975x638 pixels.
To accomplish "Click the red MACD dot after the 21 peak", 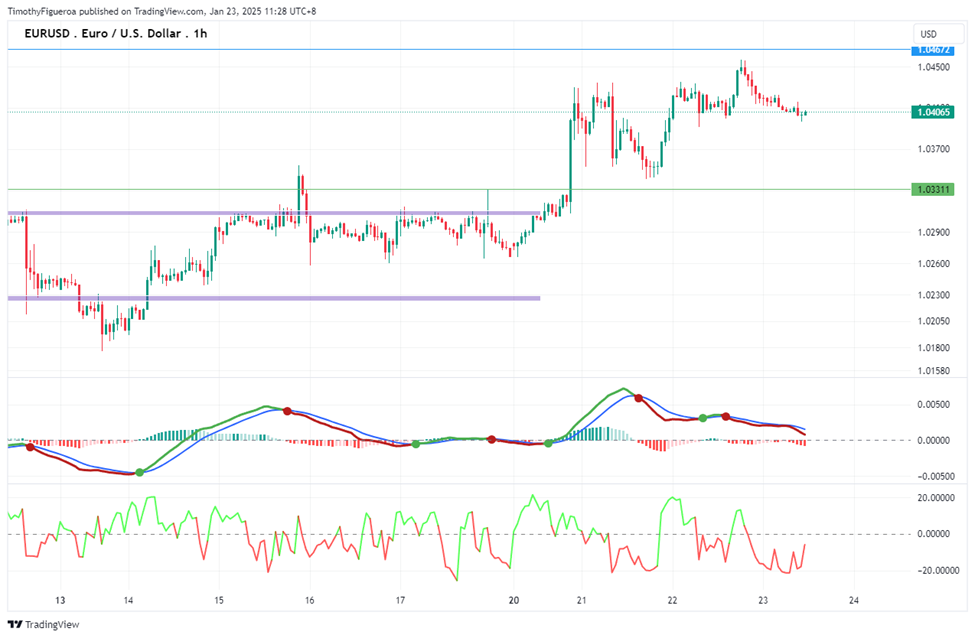I will pos(639,398).
